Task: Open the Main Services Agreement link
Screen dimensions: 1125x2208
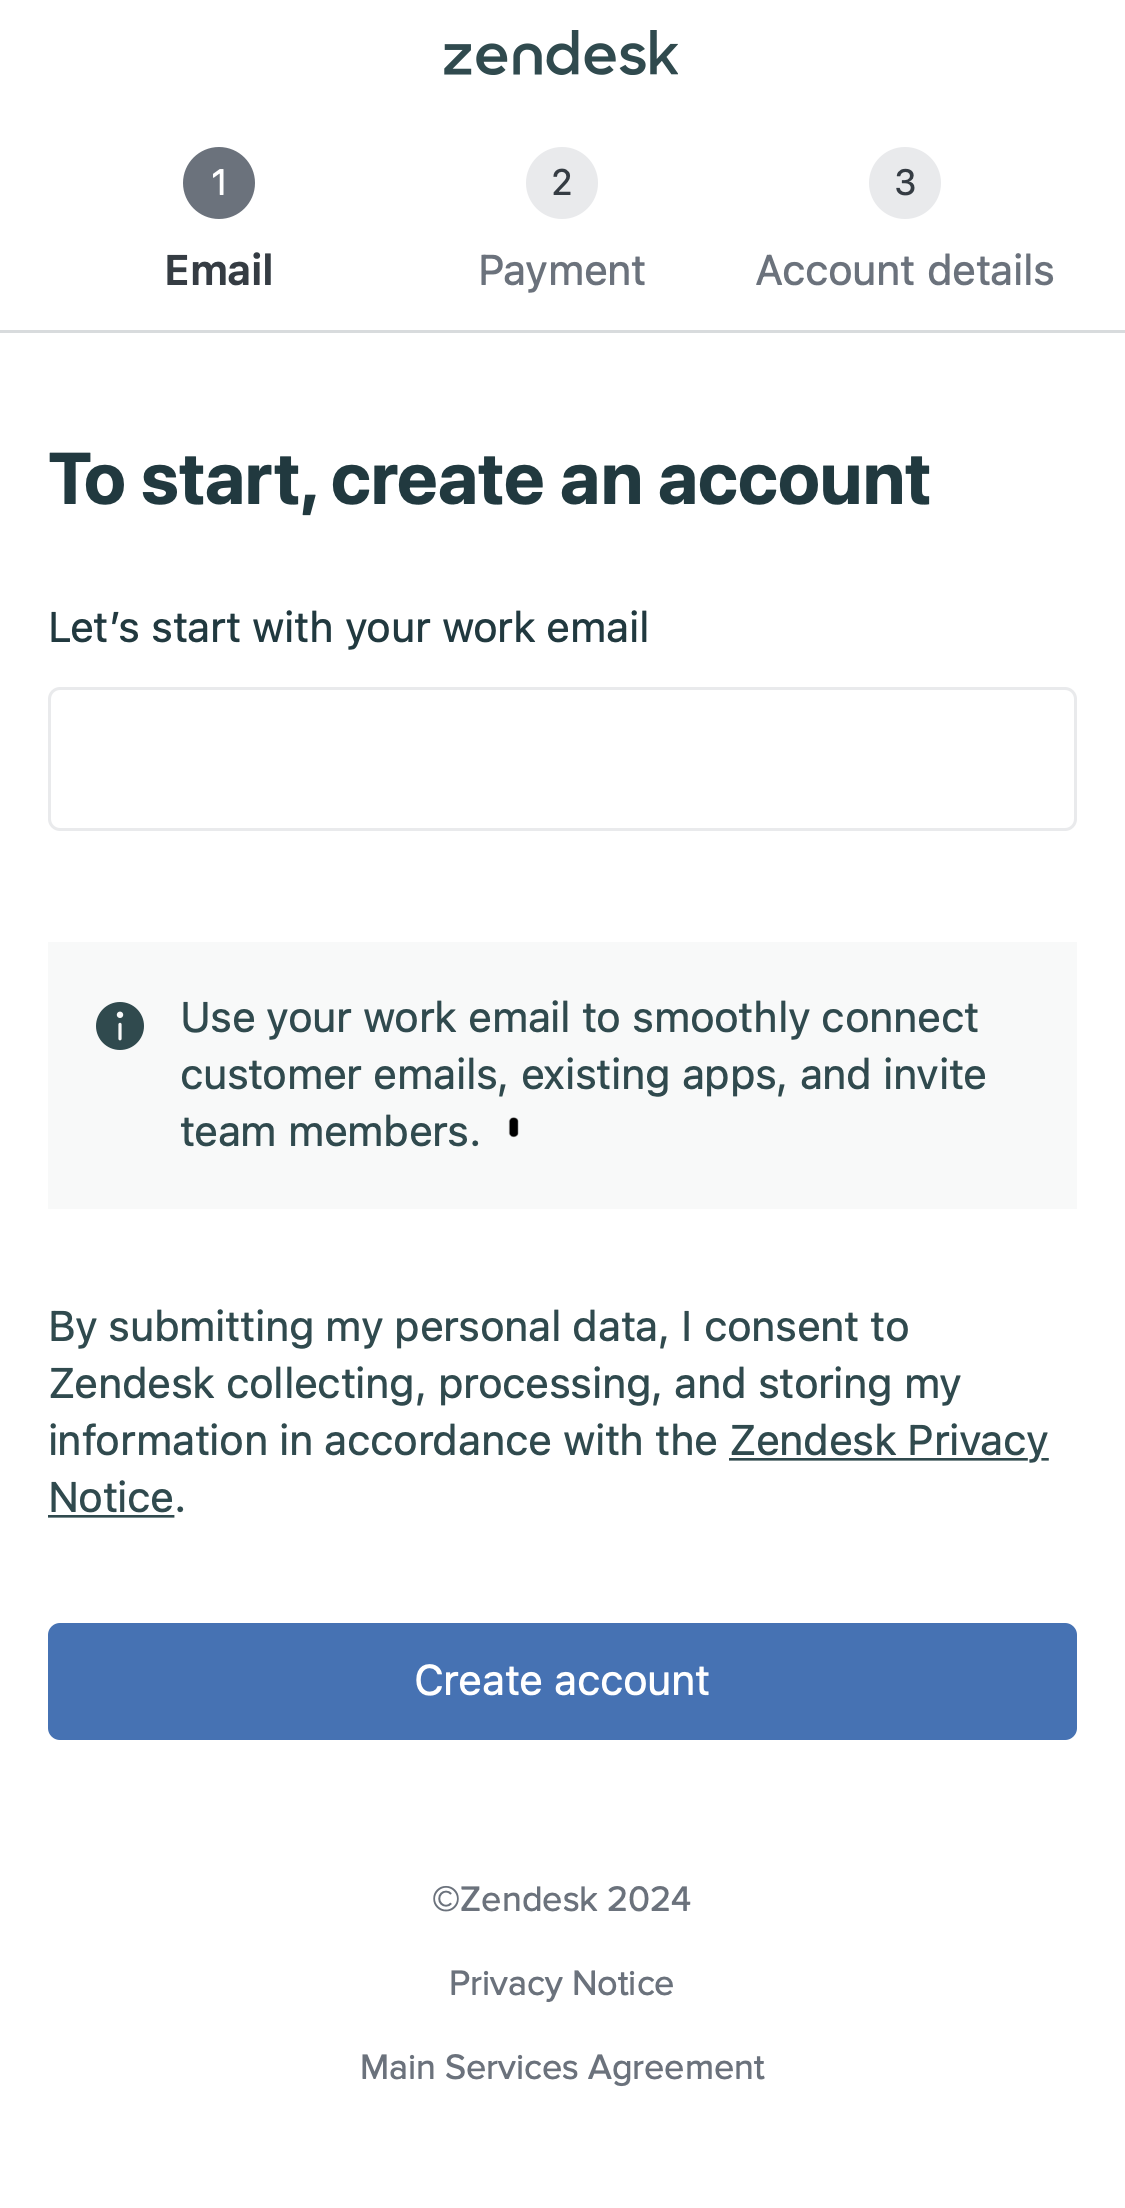Action: [562, 2066]
